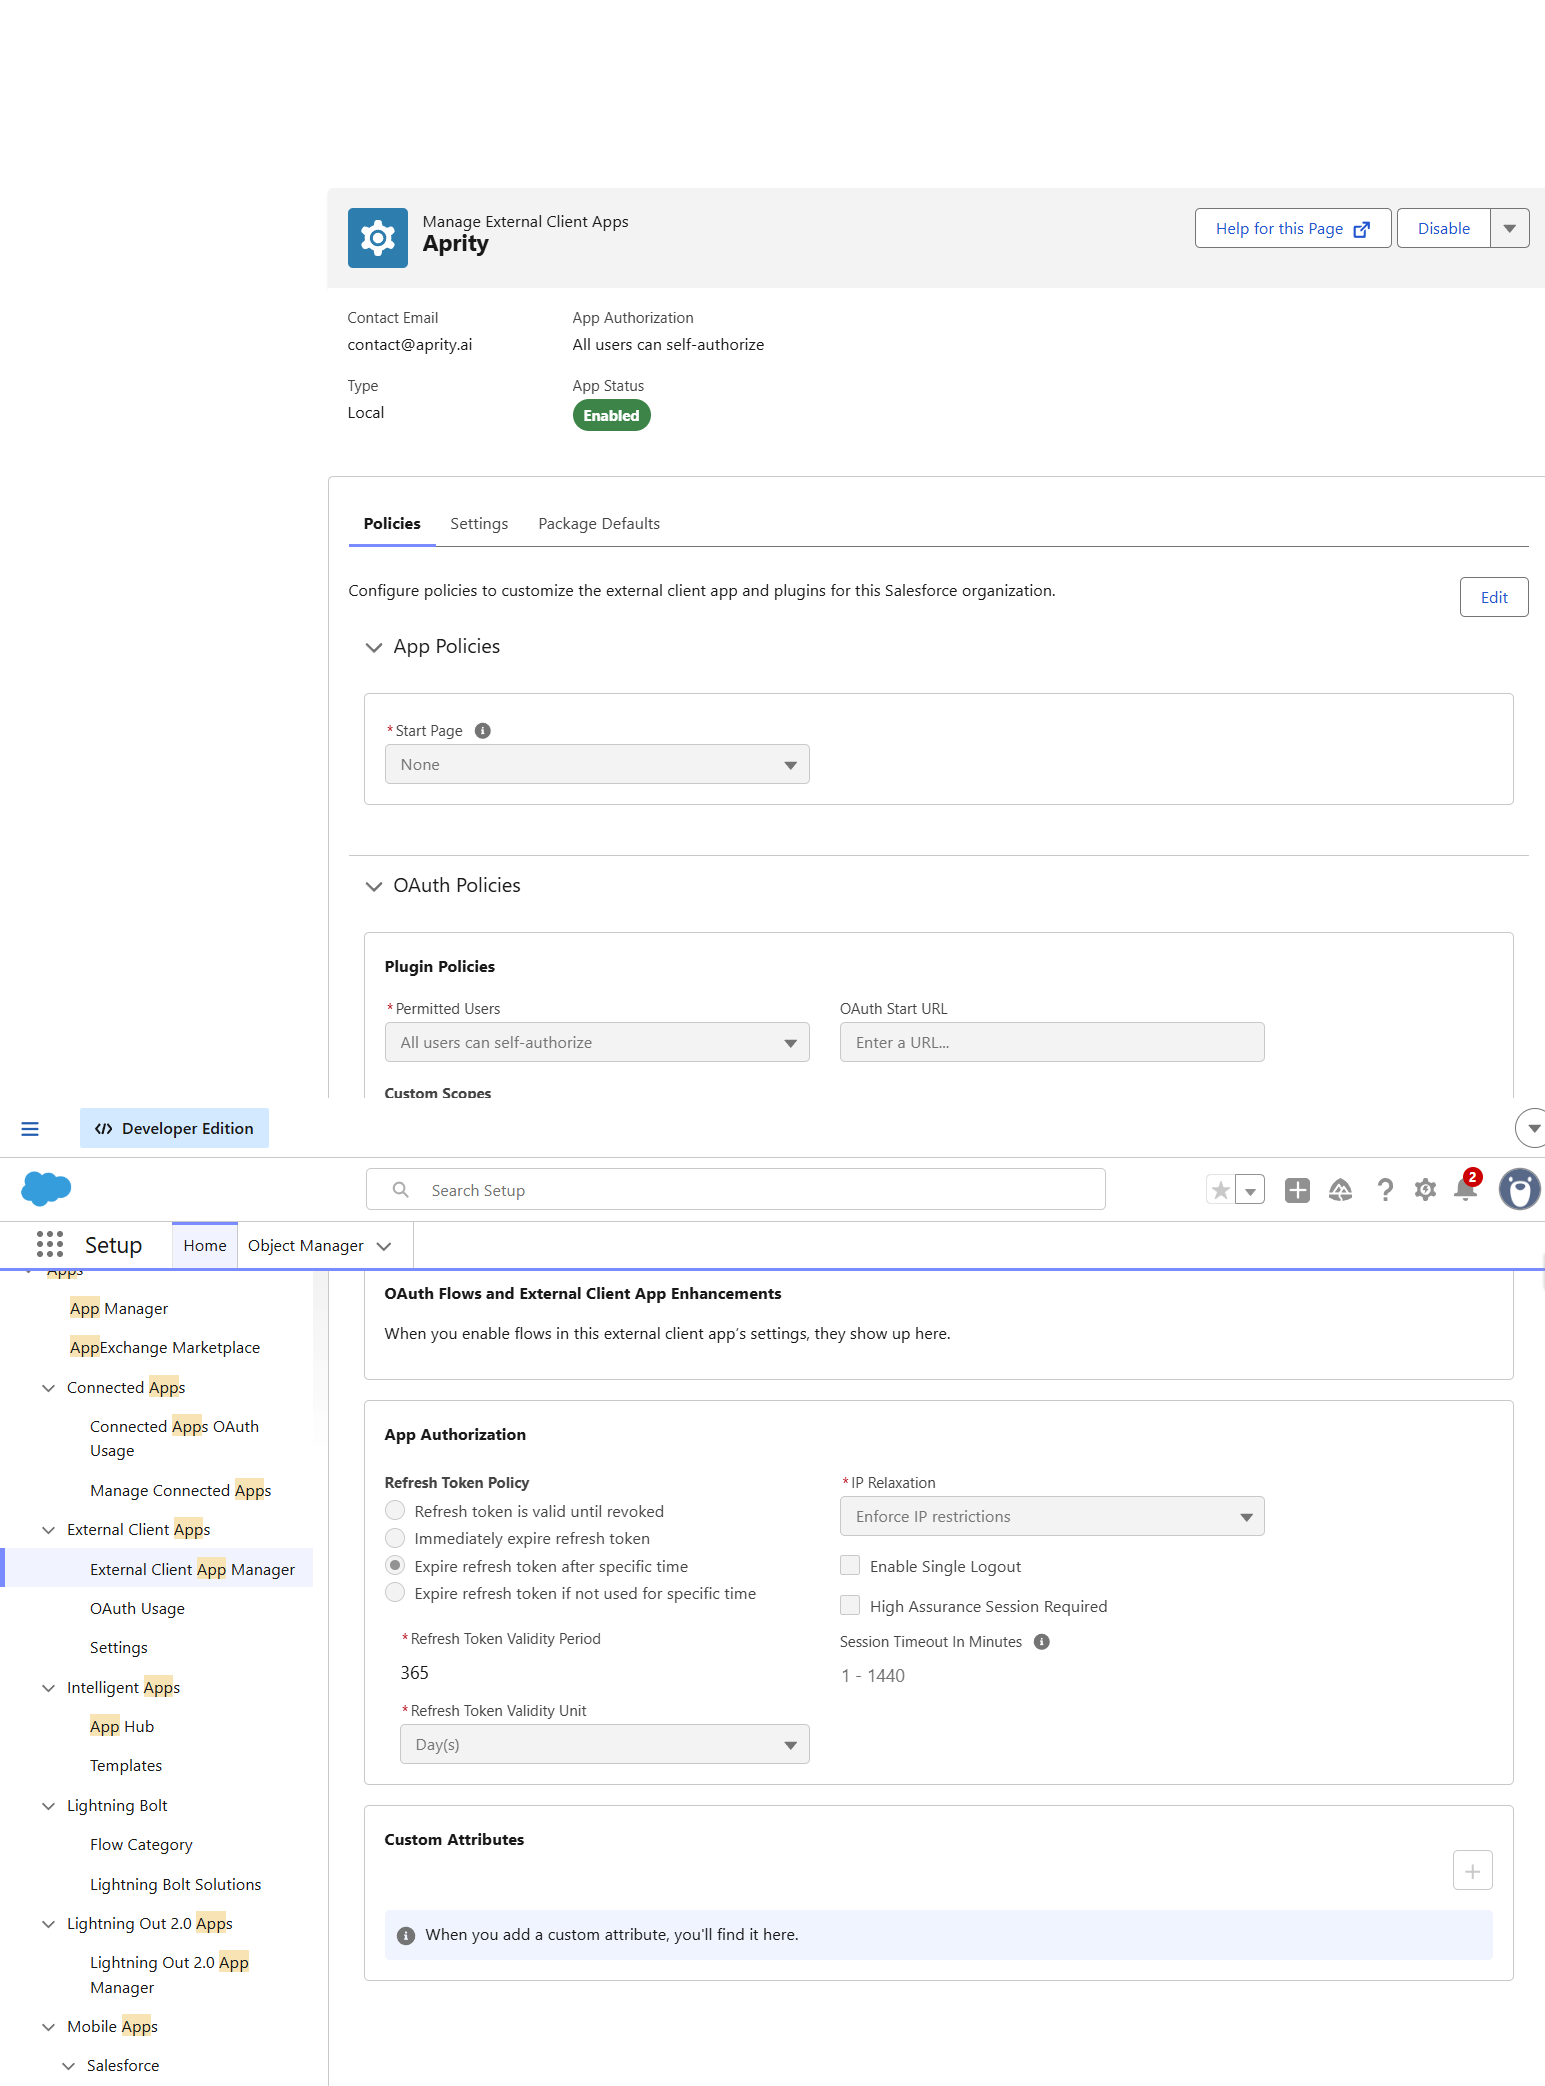Screen dimensions: 1545x2086
Task: Open the global actions plus icon
Action: 1297,1190
